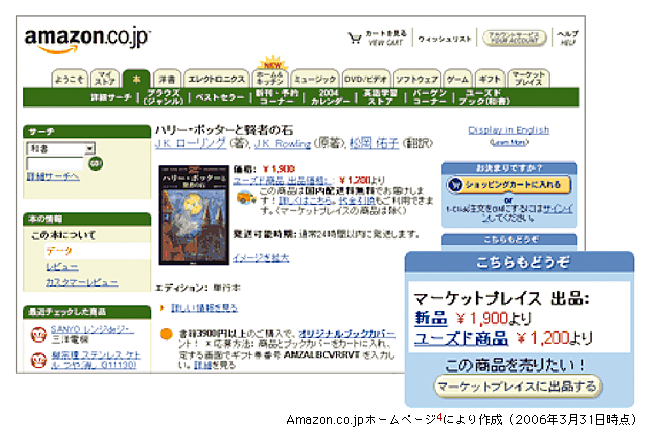Open the ユーズド商品 出品価格 link

tap(283, 180)
